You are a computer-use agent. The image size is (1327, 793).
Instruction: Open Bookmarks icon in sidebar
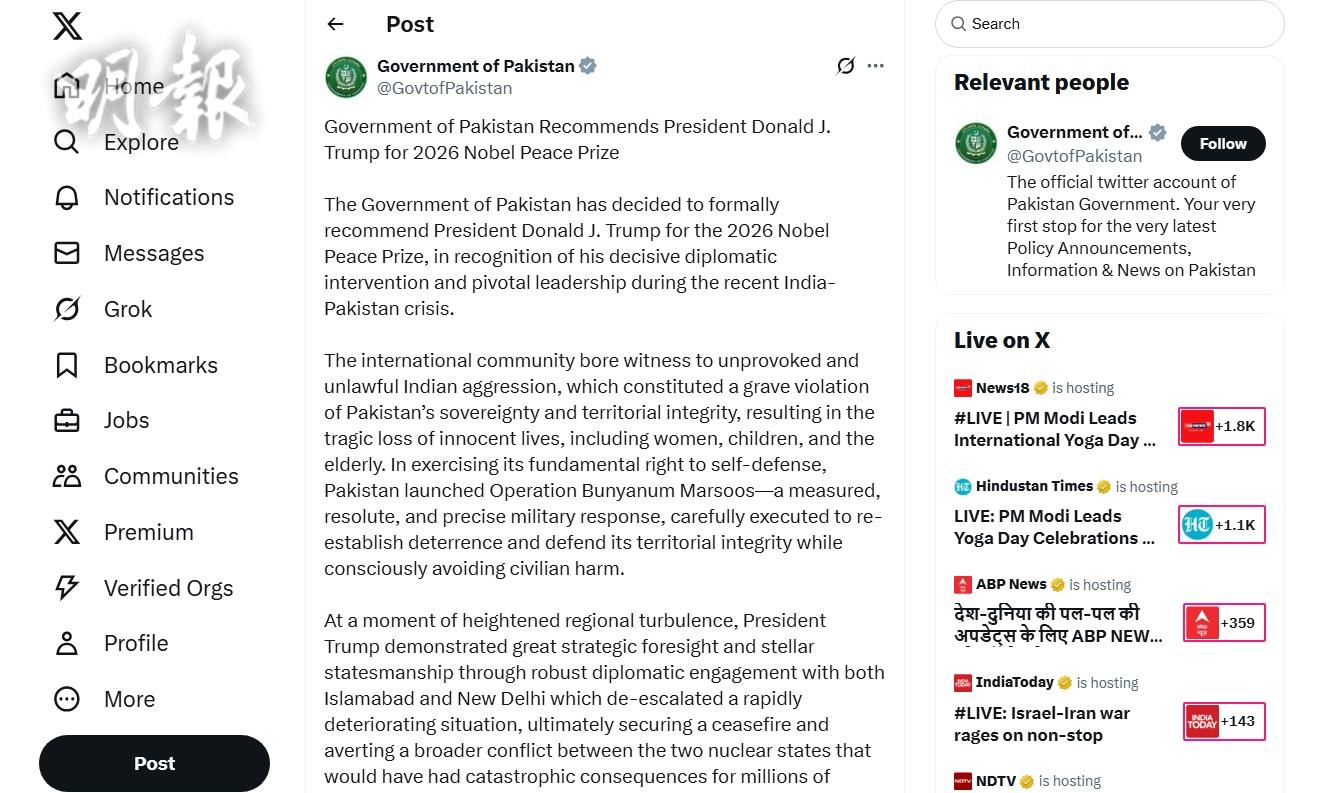[67, 365]
